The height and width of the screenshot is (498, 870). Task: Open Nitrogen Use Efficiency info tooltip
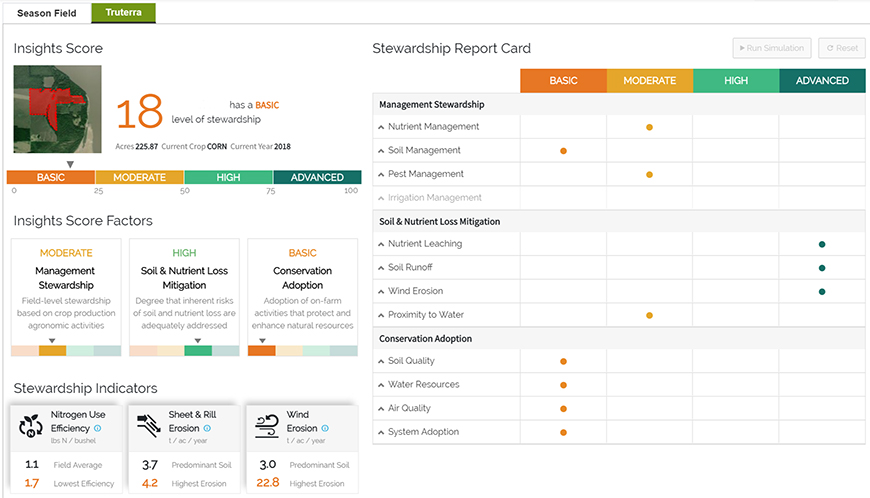pos(97,428)
